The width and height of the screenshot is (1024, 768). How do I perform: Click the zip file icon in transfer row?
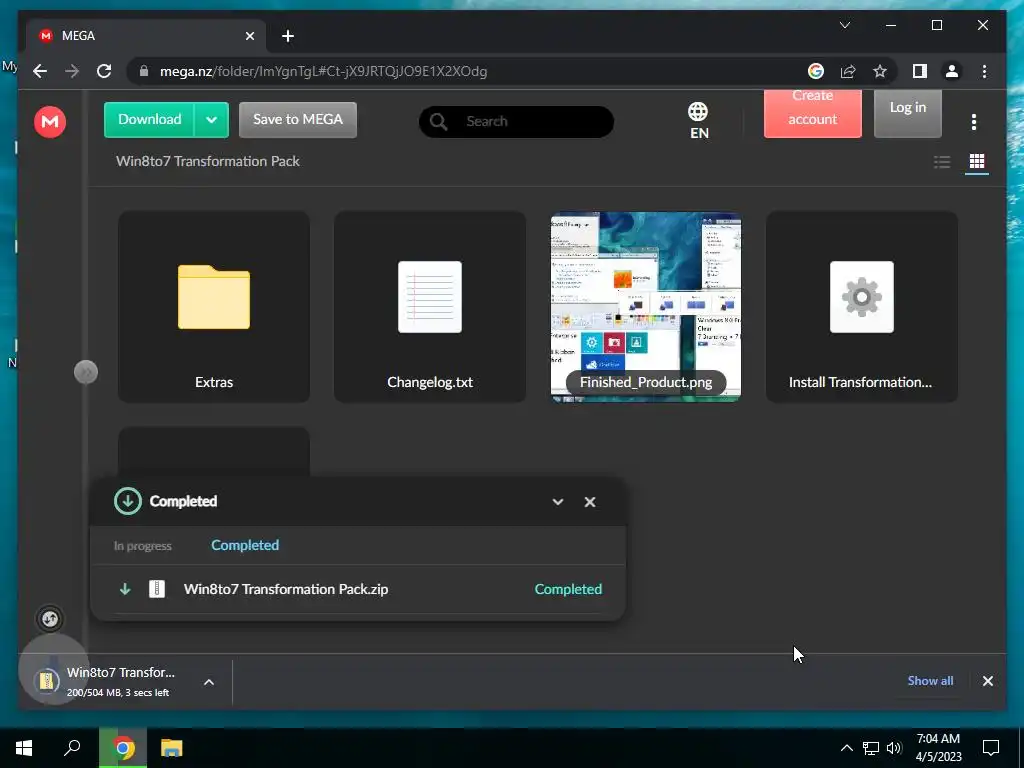157,589
